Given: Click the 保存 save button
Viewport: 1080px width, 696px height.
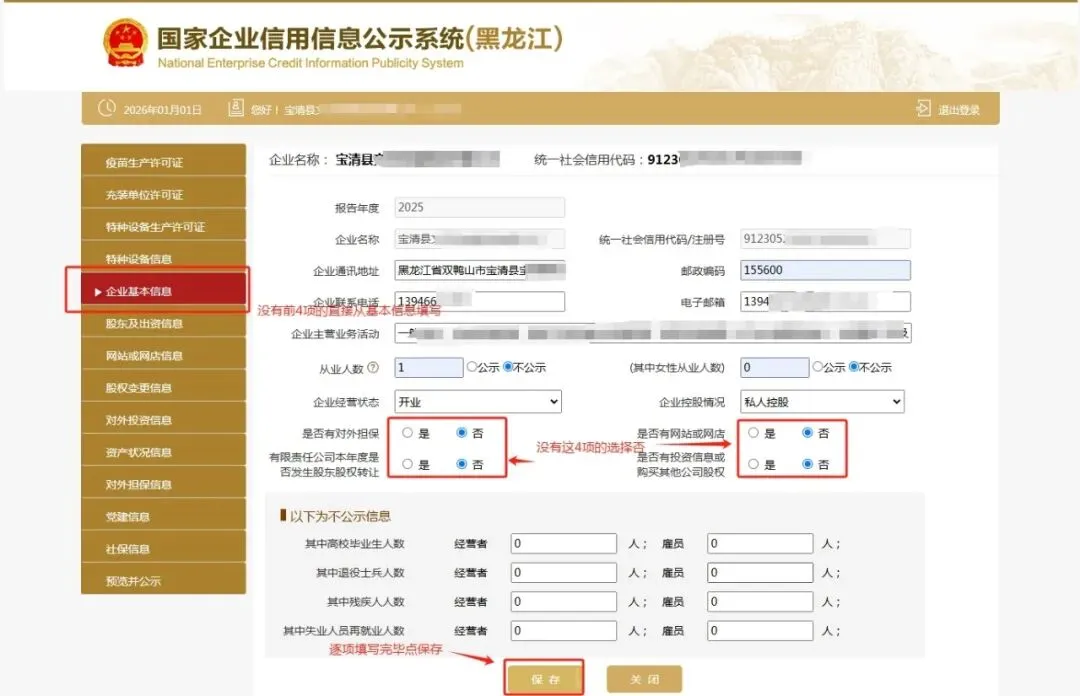Looking at the screenshot, I should [545, 679].
